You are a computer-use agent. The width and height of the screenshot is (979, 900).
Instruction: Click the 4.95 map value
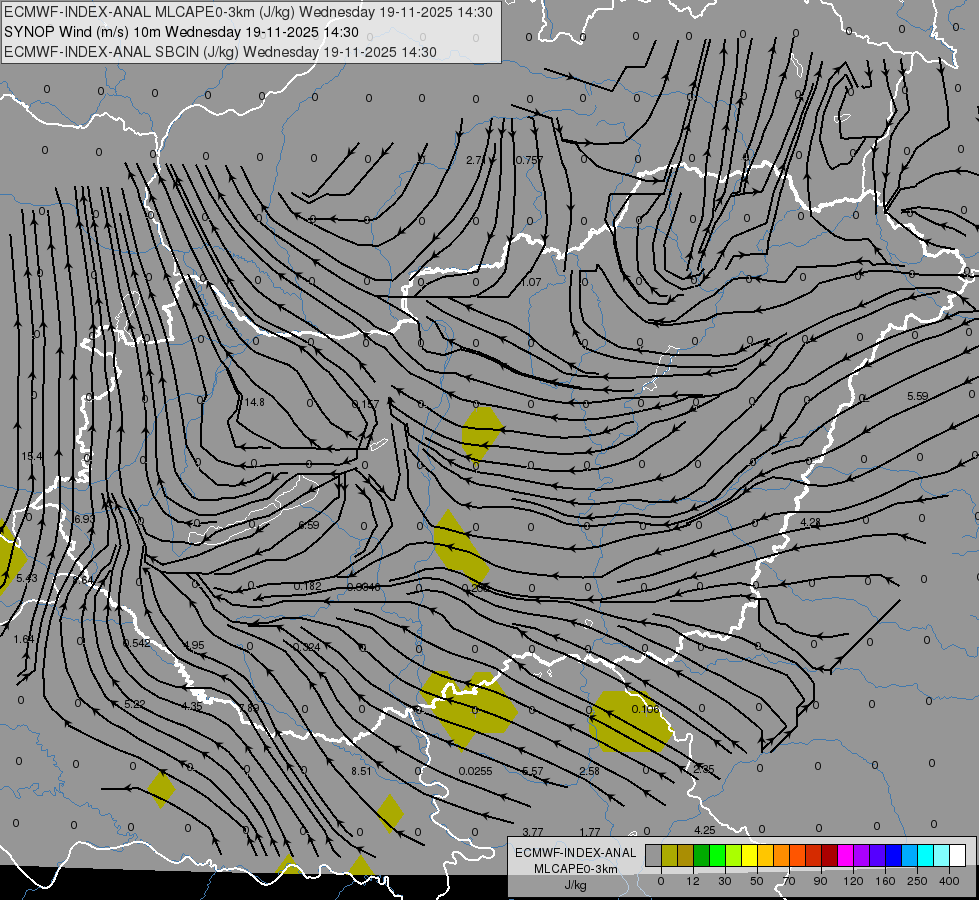194,645
